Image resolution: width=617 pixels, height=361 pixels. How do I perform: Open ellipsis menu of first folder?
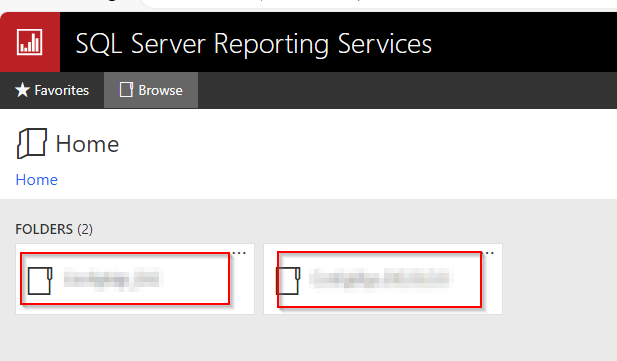[239, 253]
